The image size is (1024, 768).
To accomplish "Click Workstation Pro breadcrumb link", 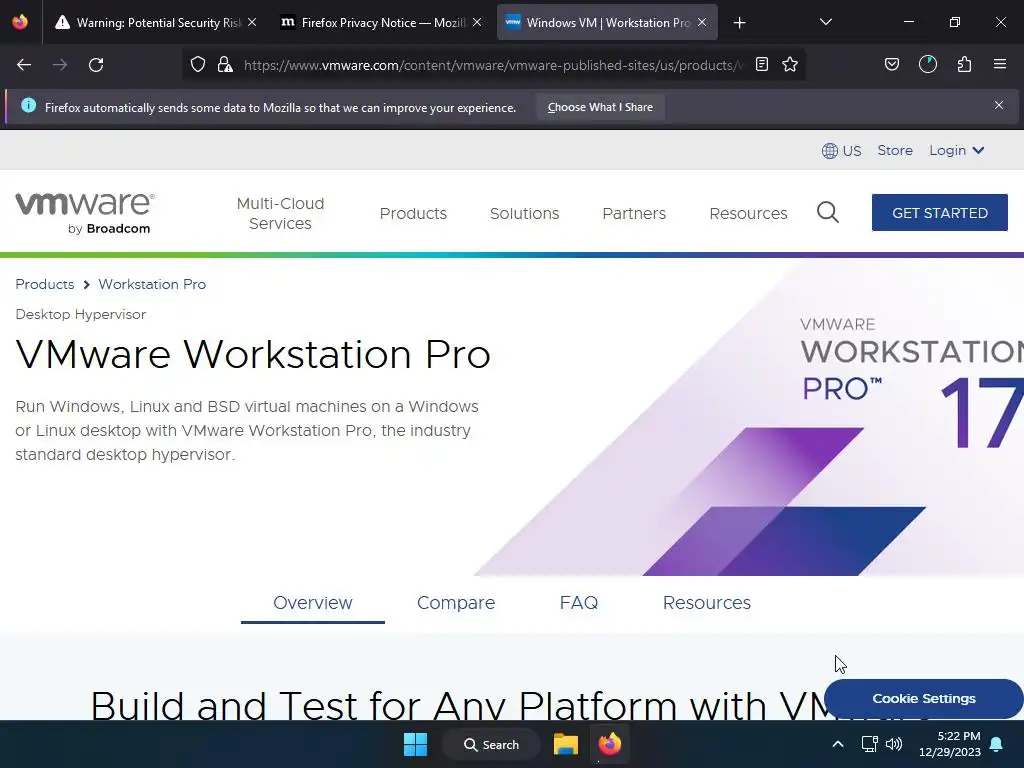I will pyautogui.click(x=152, y=284).
